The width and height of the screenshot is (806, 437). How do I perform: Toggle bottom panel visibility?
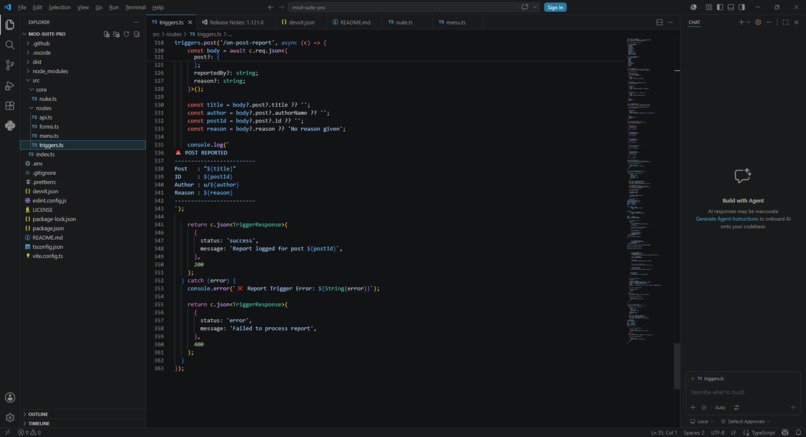(730, 7)
